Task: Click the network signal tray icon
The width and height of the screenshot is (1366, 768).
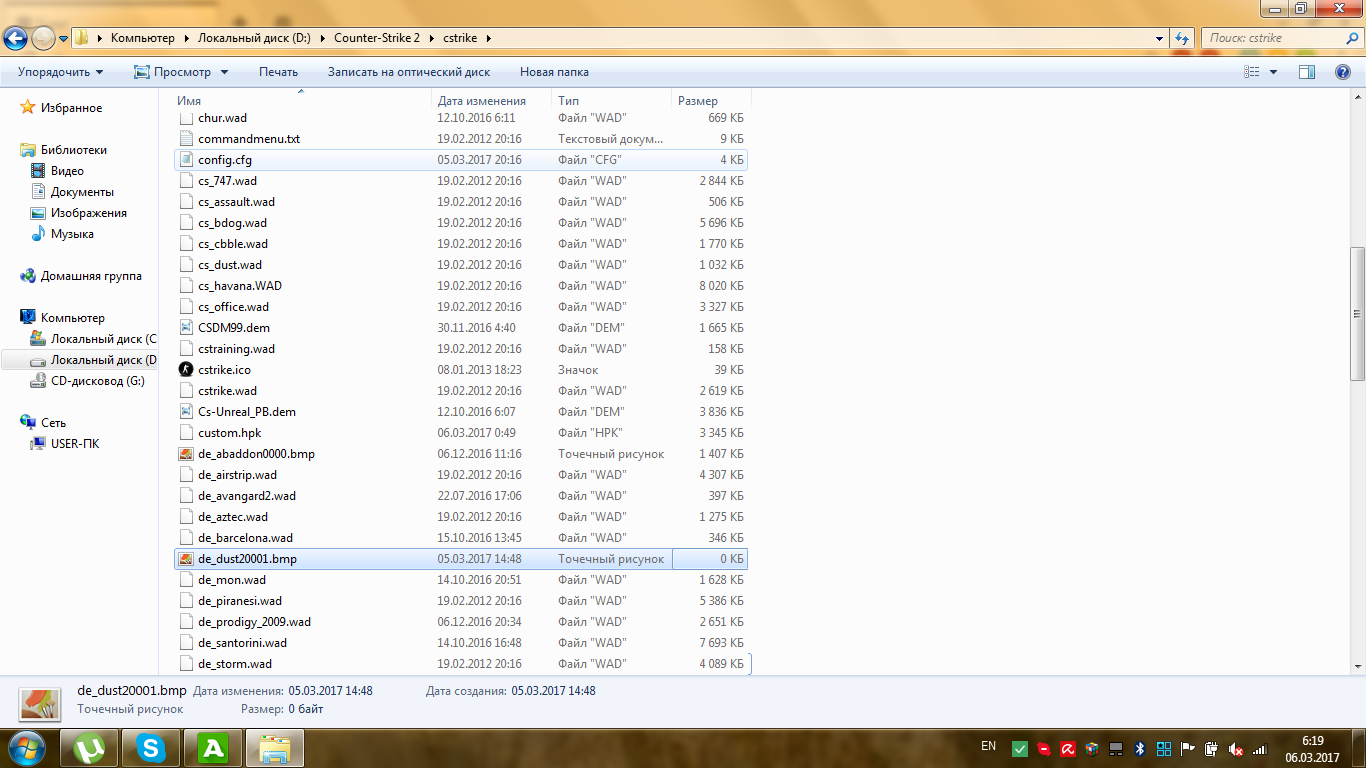Action: 1260,748
